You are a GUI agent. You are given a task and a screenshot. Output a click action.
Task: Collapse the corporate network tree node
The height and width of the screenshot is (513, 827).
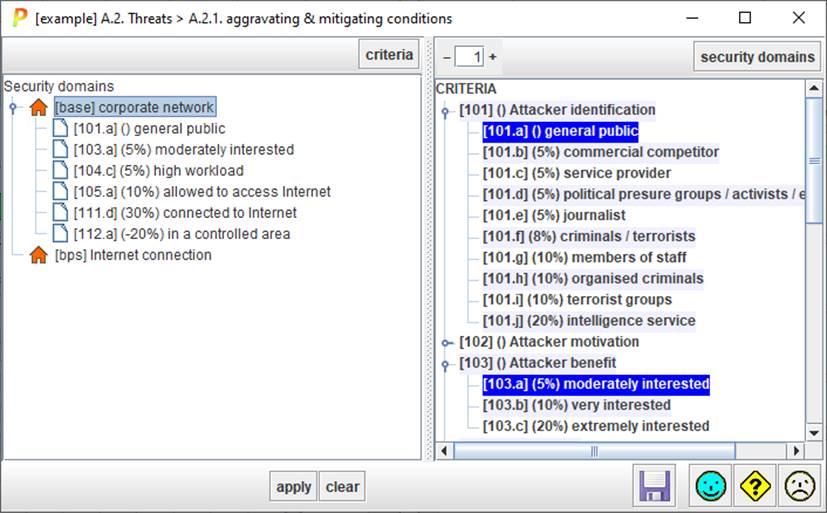point(12,108)
